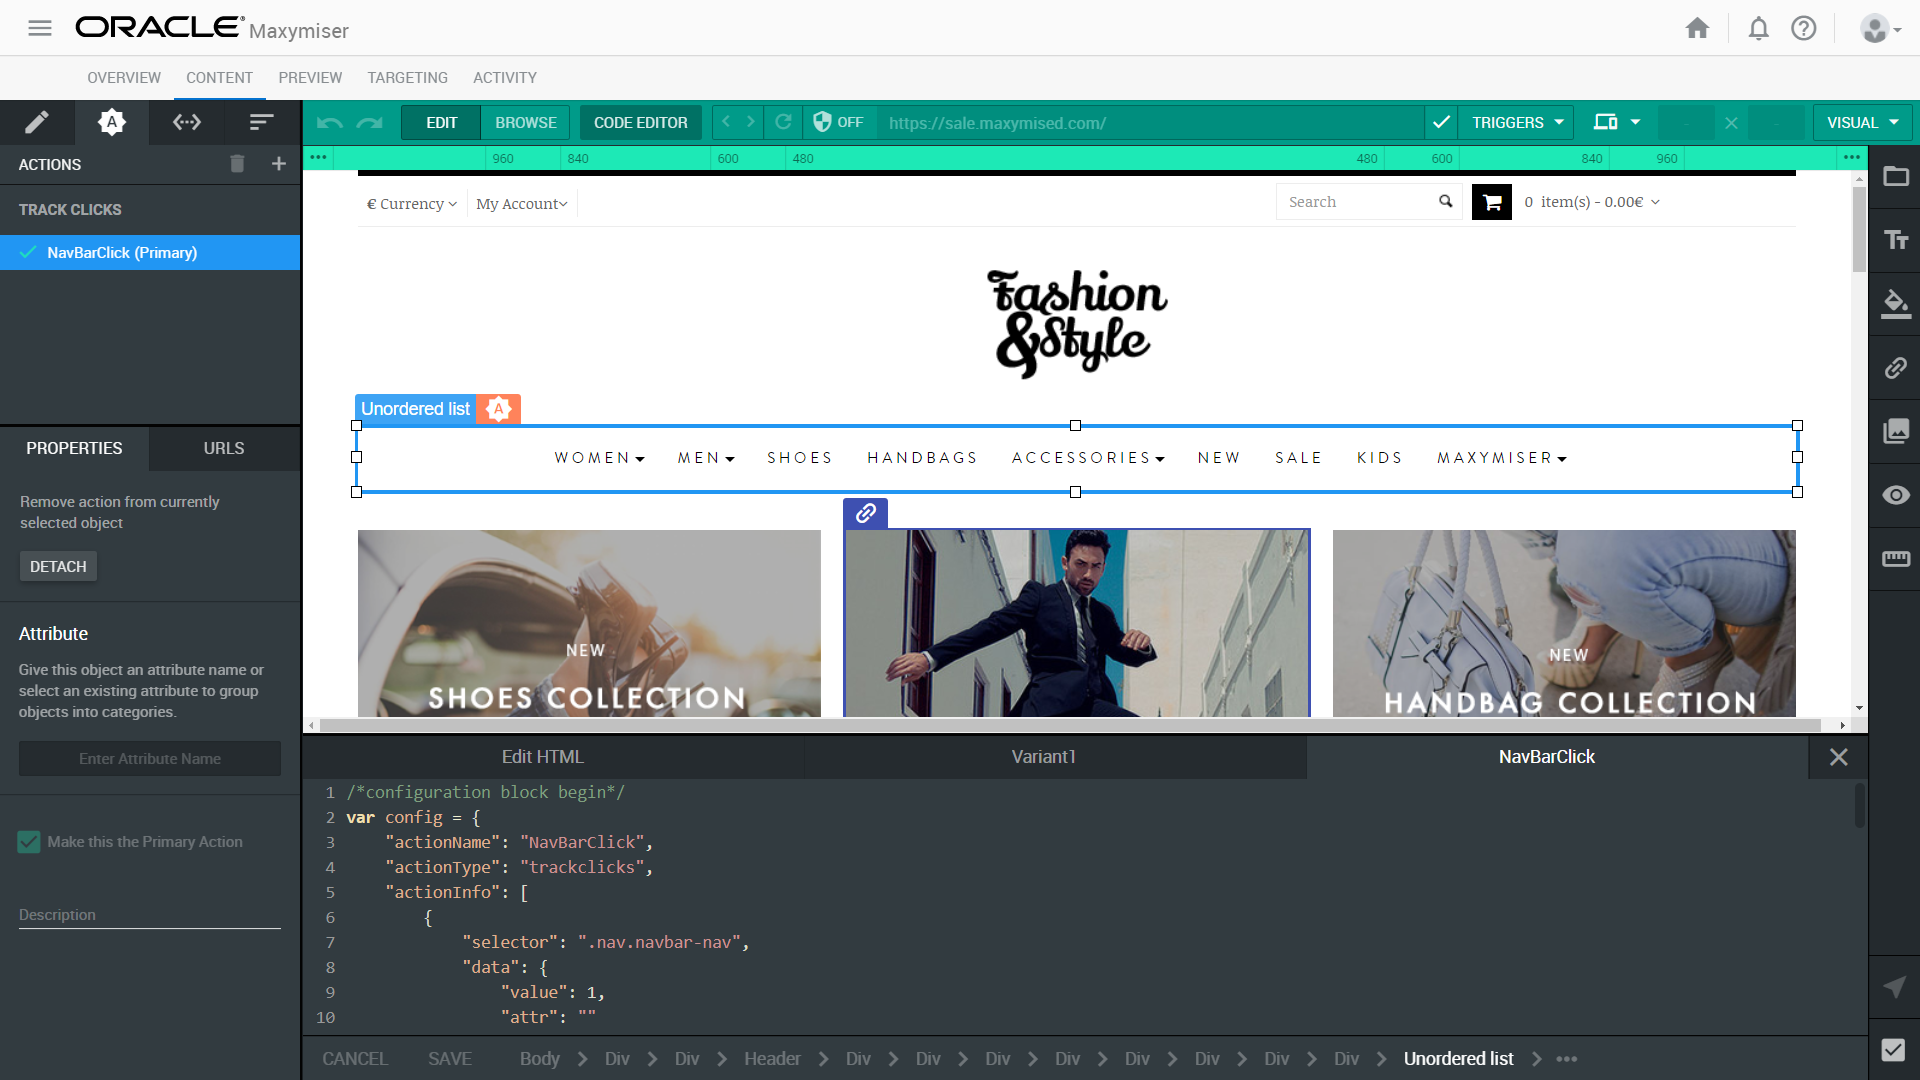The height and width of the screenshot is (1080, 1920).
Task: Uncheck Make this the Primary Action
Action: click(x=29, y=842)
